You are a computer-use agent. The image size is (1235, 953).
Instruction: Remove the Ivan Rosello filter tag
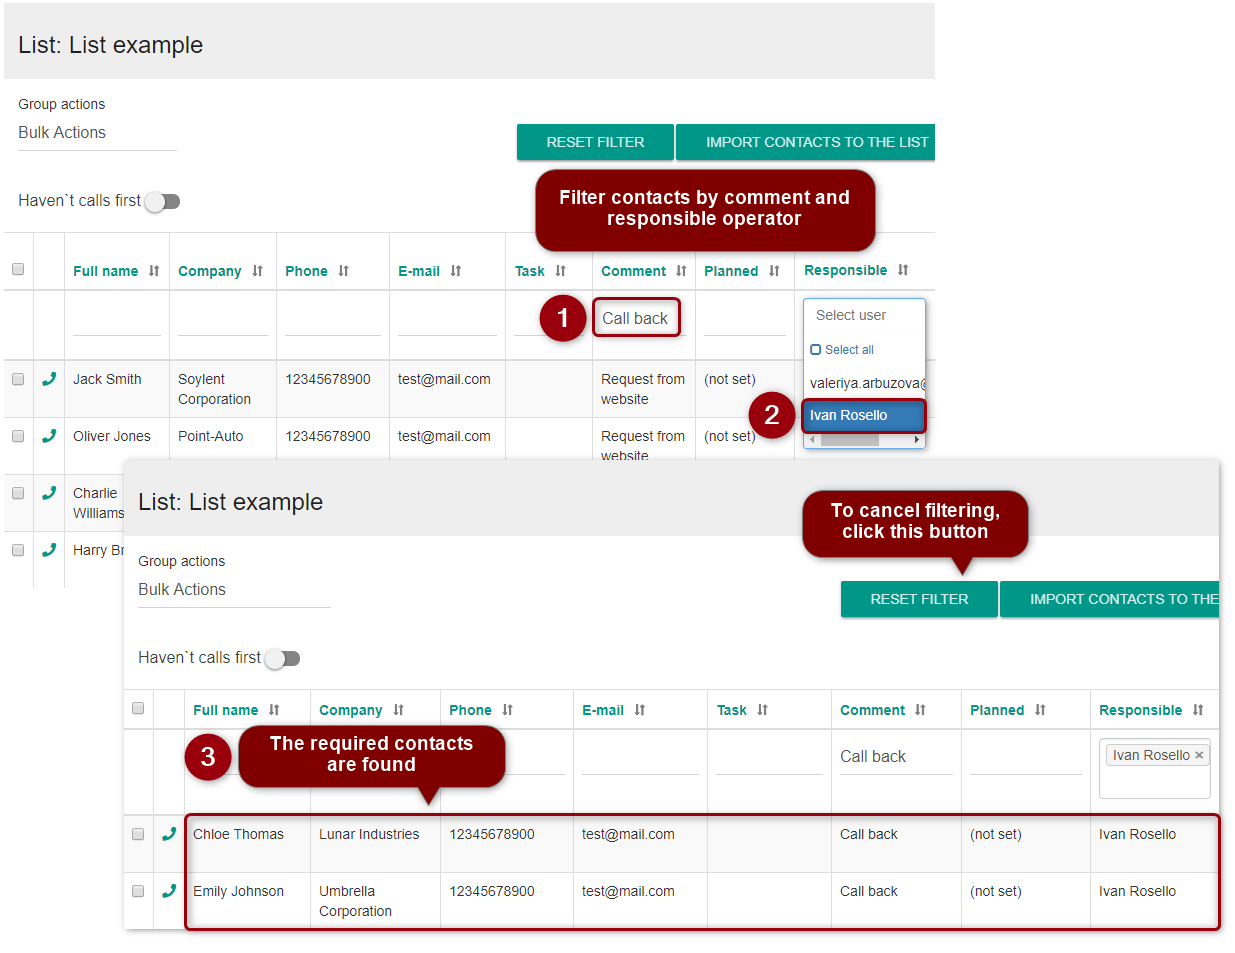(x=1199, y=755)
